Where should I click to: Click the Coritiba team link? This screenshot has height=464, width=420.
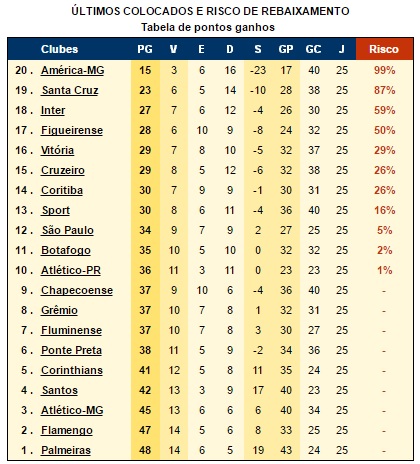pyautogui.click(x=62, y=190)
